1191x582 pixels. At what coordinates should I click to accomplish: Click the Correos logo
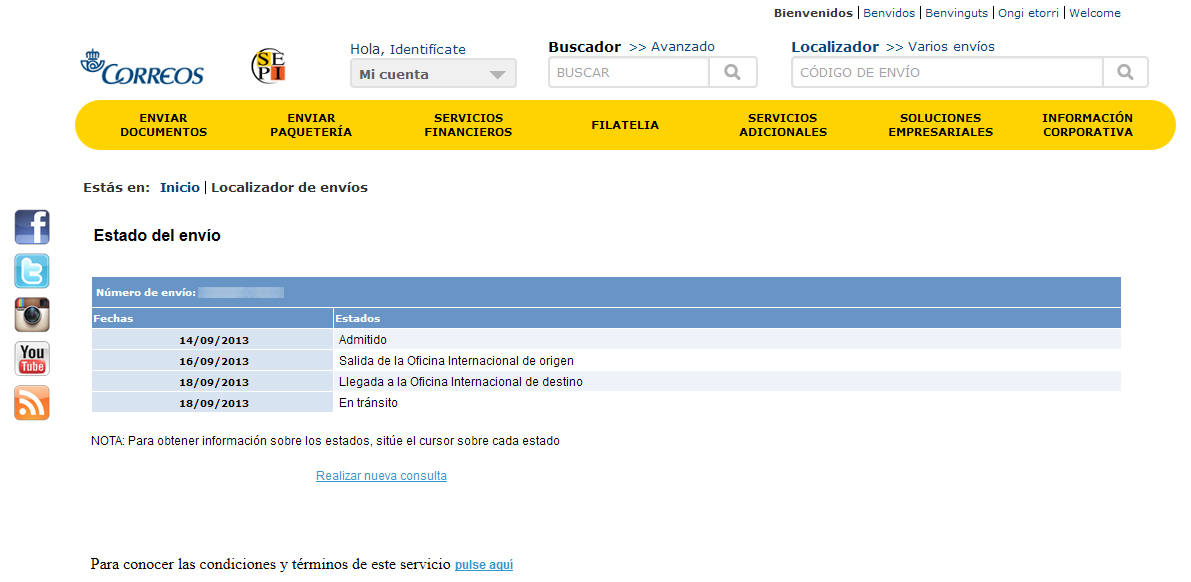[142, 67]
